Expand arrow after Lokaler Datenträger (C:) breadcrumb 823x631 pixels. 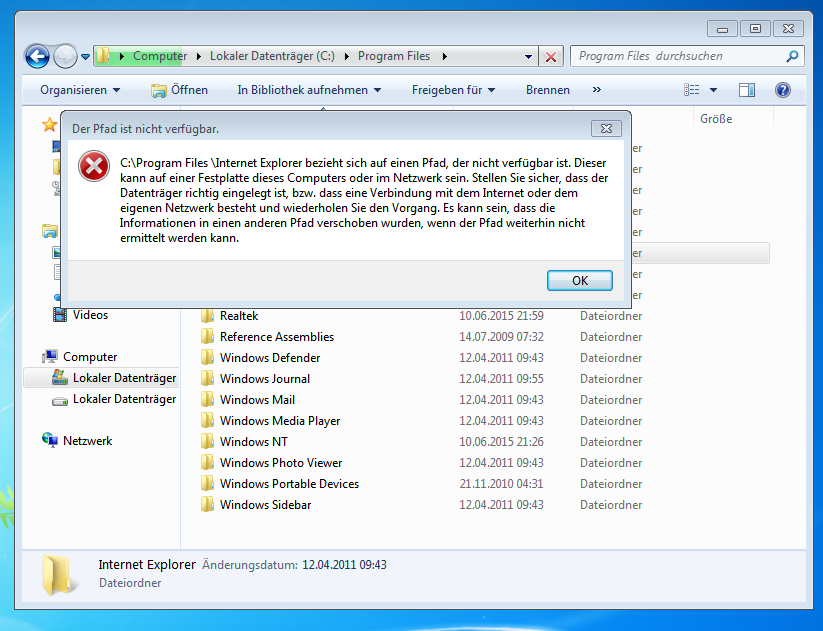[x=346, y=56]
